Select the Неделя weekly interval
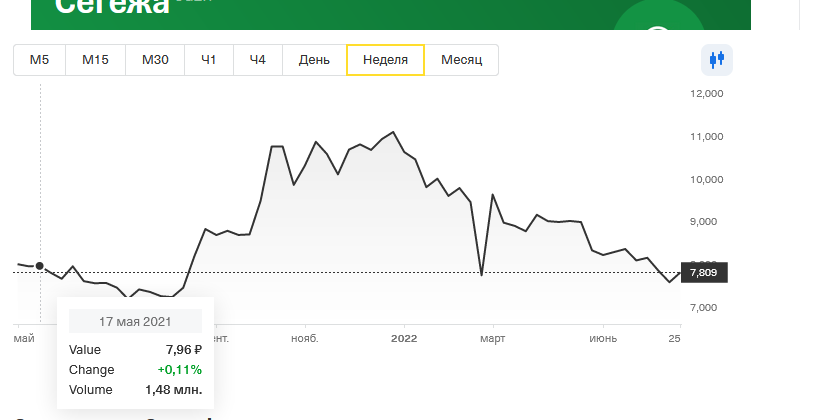The width and height of the screenshot is (819, 420). (385, 60)
